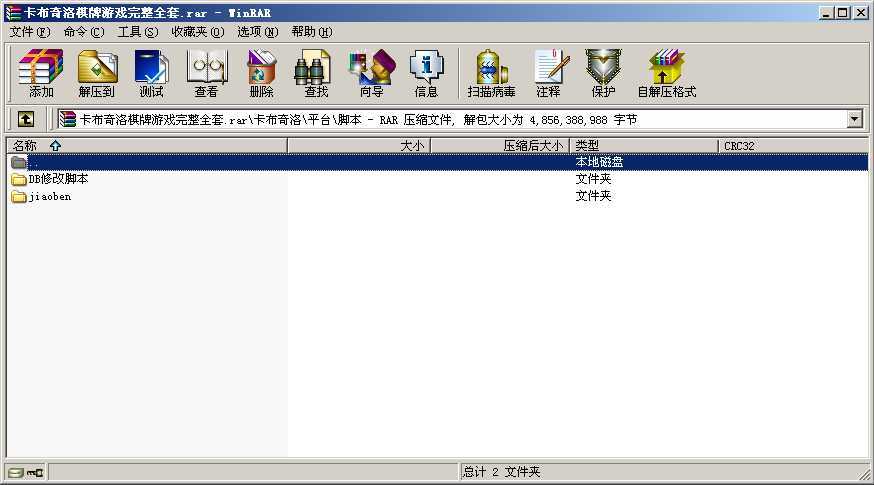The image size is (874, 485).
Task: Click the drive icon in status bar
Action: [16, 473]
